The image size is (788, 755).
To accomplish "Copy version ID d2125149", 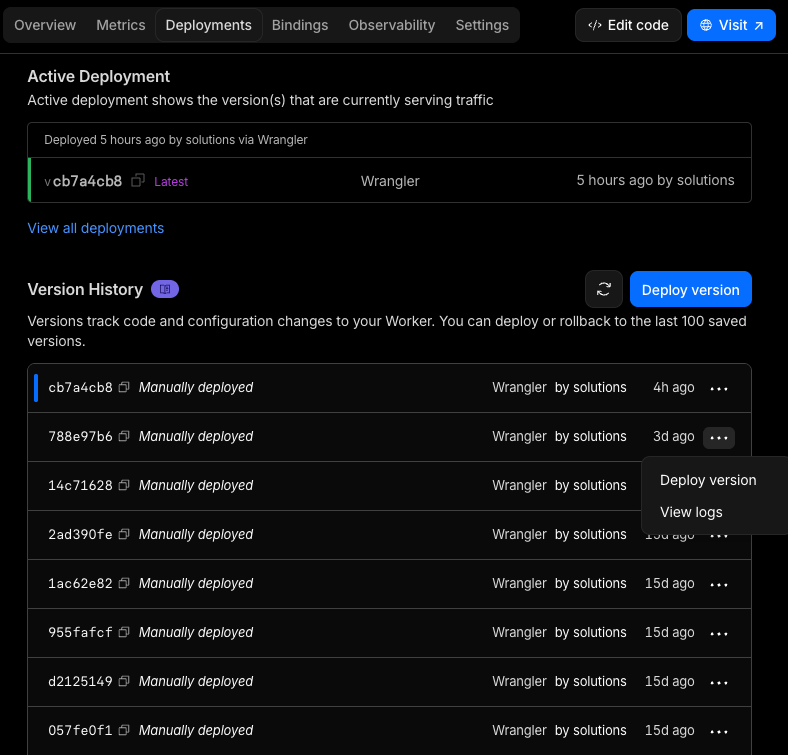I will coord(124,681).
